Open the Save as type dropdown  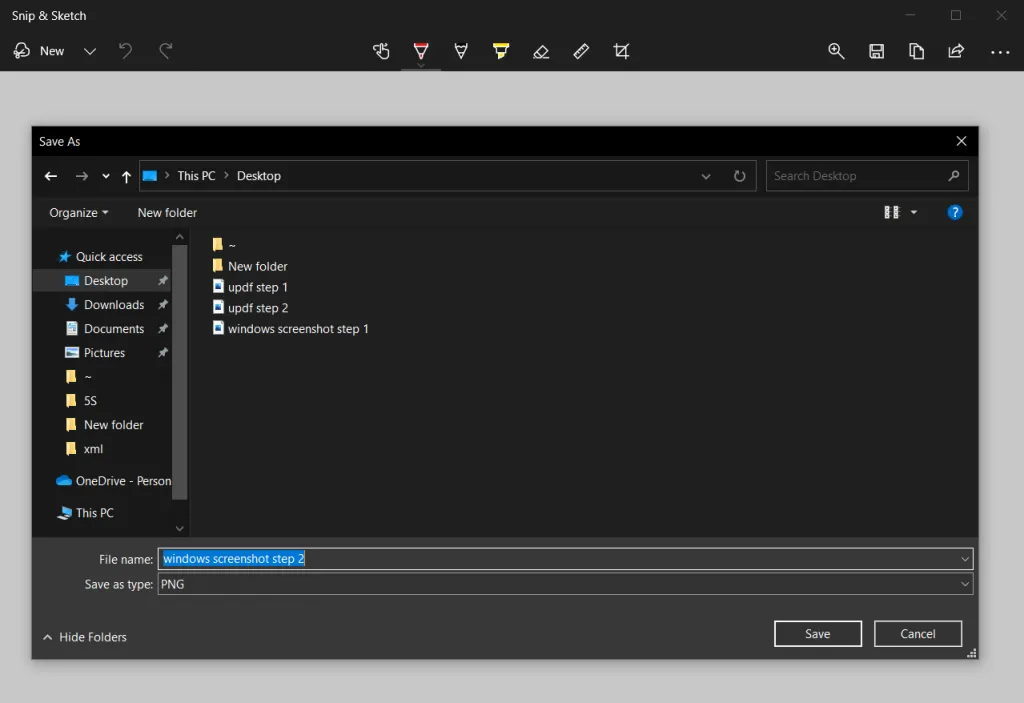click(964, 584)
